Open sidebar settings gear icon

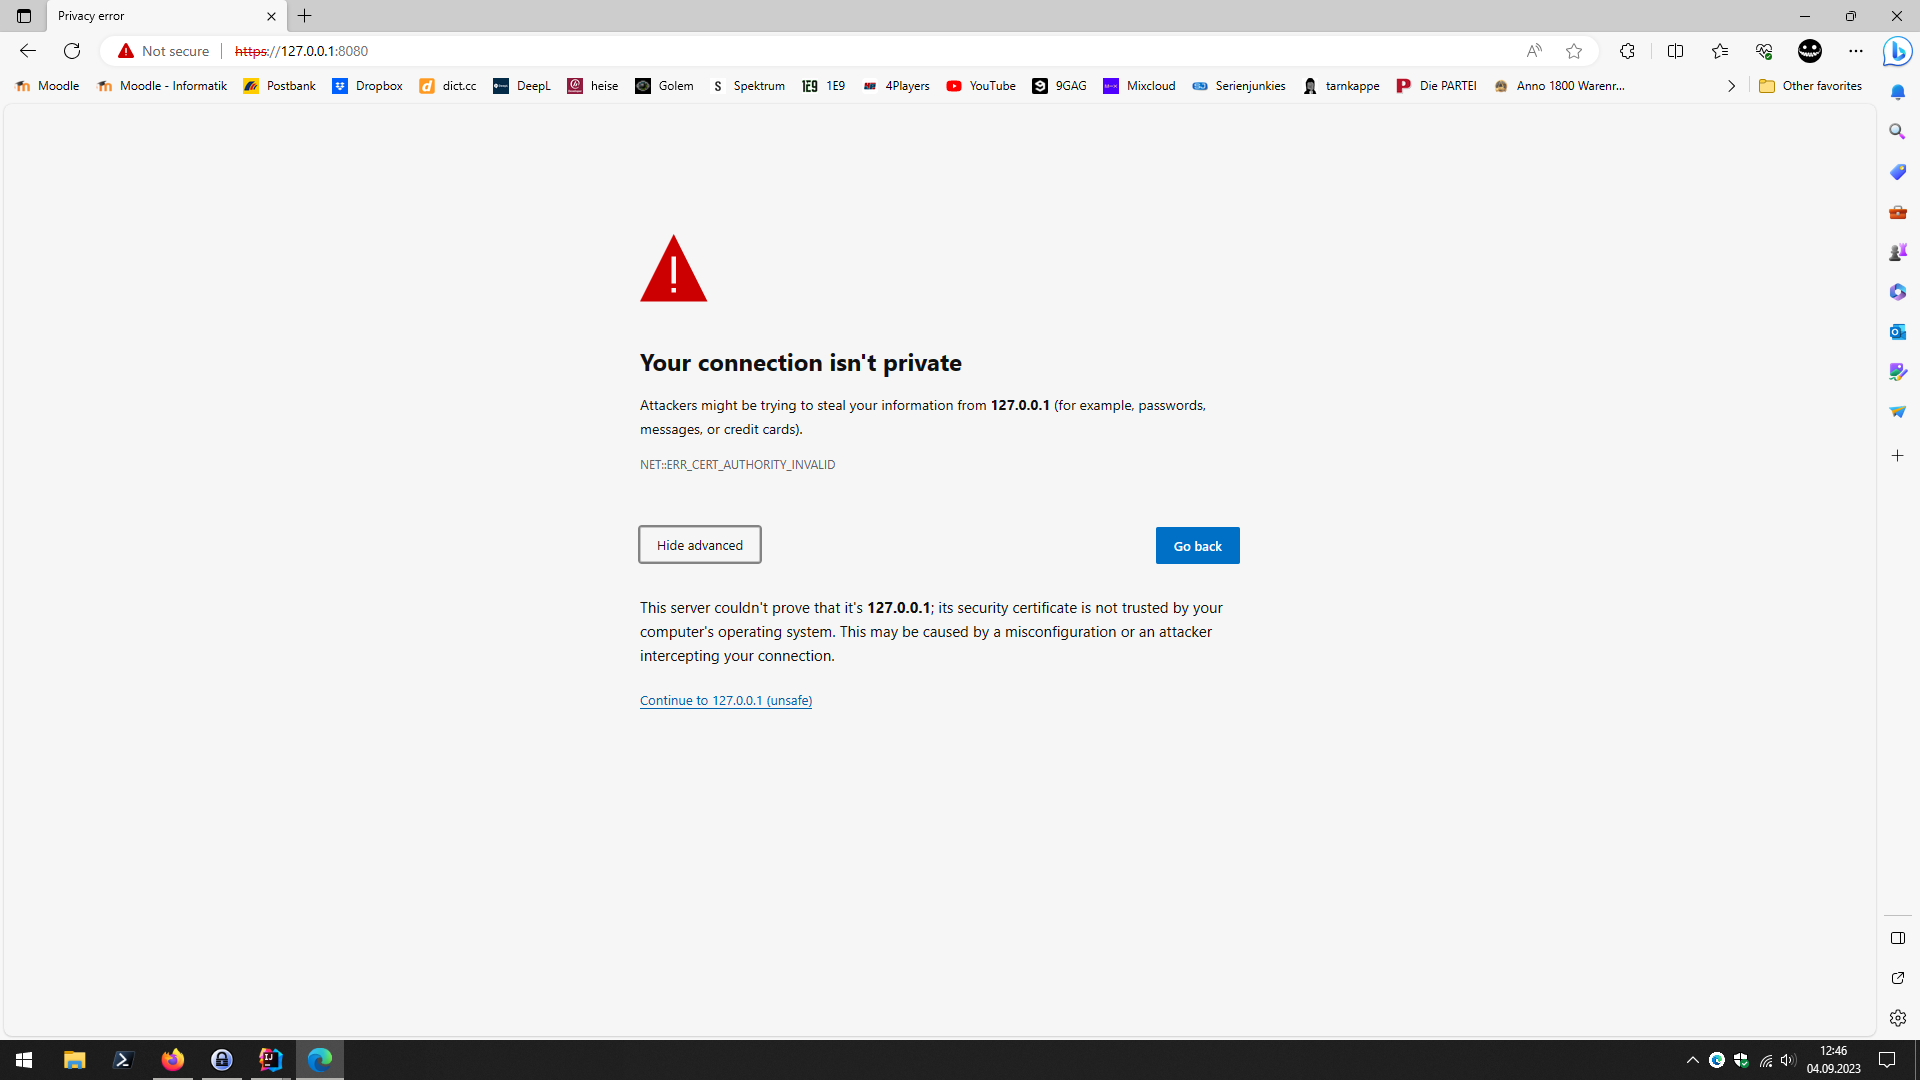point(1897,1018)
